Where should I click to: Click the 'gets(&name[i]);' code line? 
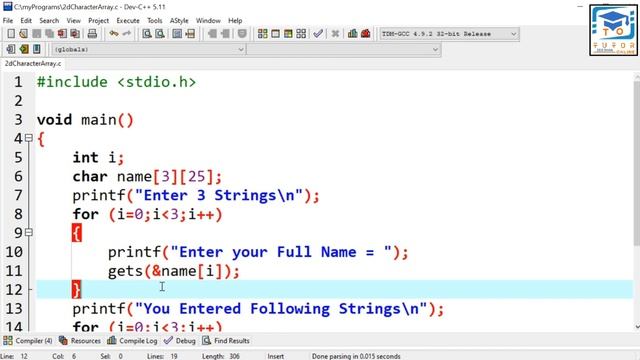coord(173,271)
